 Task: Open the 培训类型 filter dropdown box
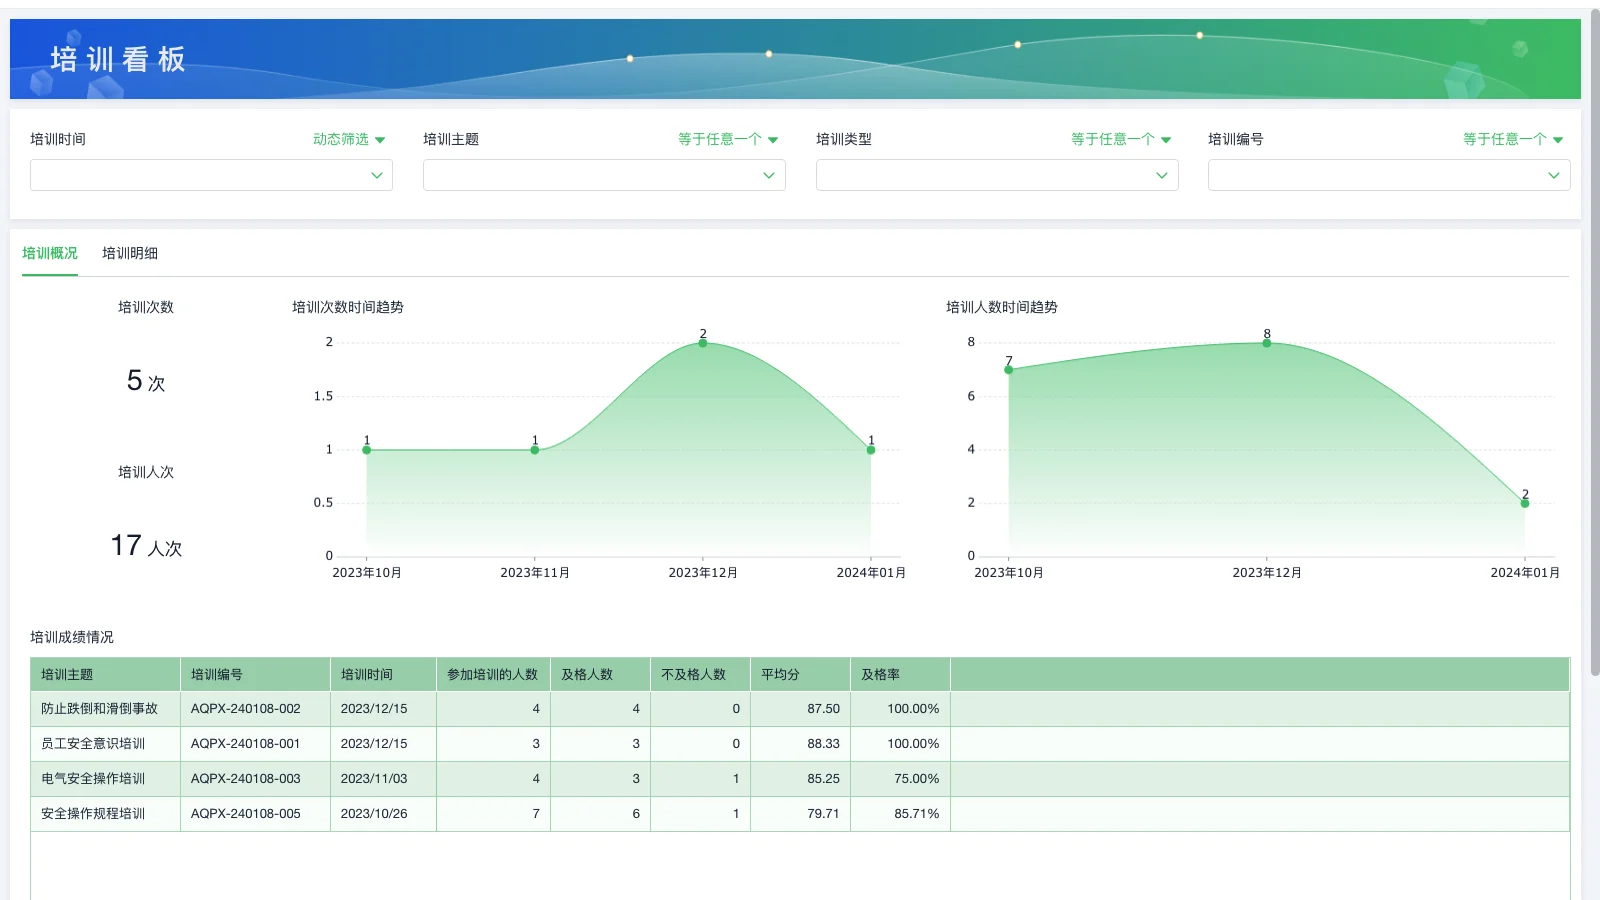(x=996, y=175)
